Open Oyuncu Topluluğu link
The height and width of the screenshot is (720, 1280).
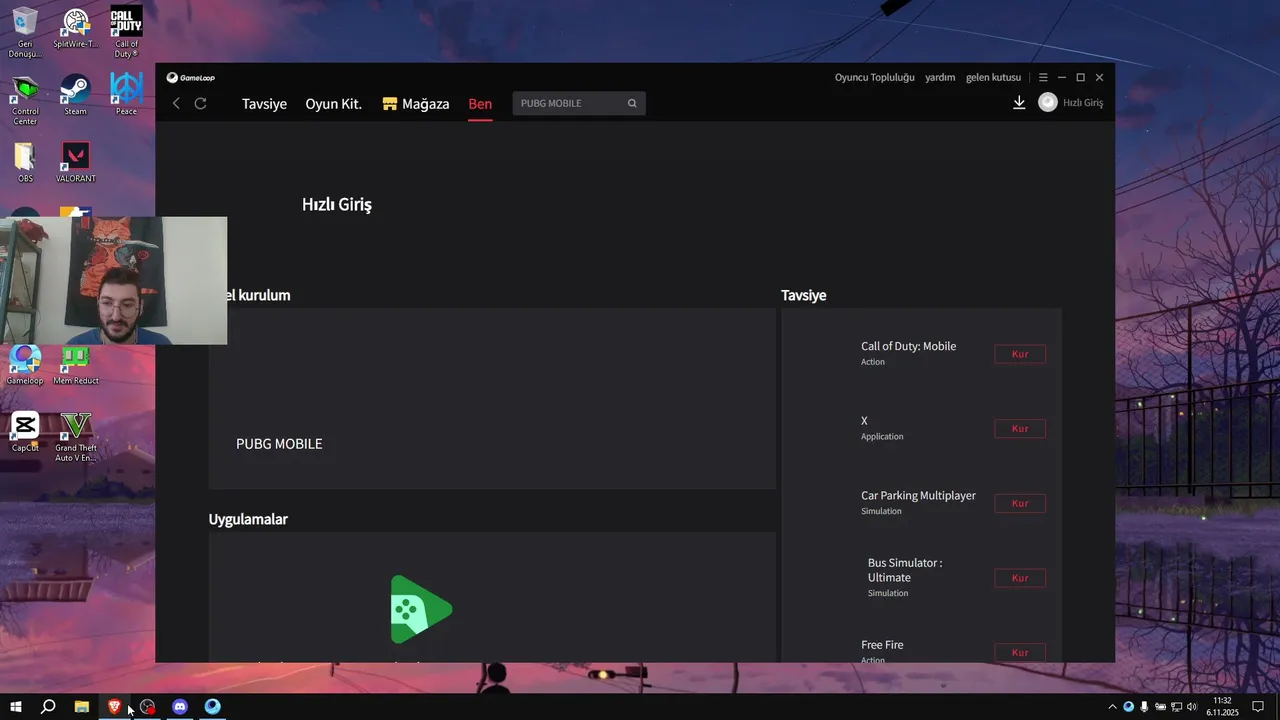pos(875,77)
